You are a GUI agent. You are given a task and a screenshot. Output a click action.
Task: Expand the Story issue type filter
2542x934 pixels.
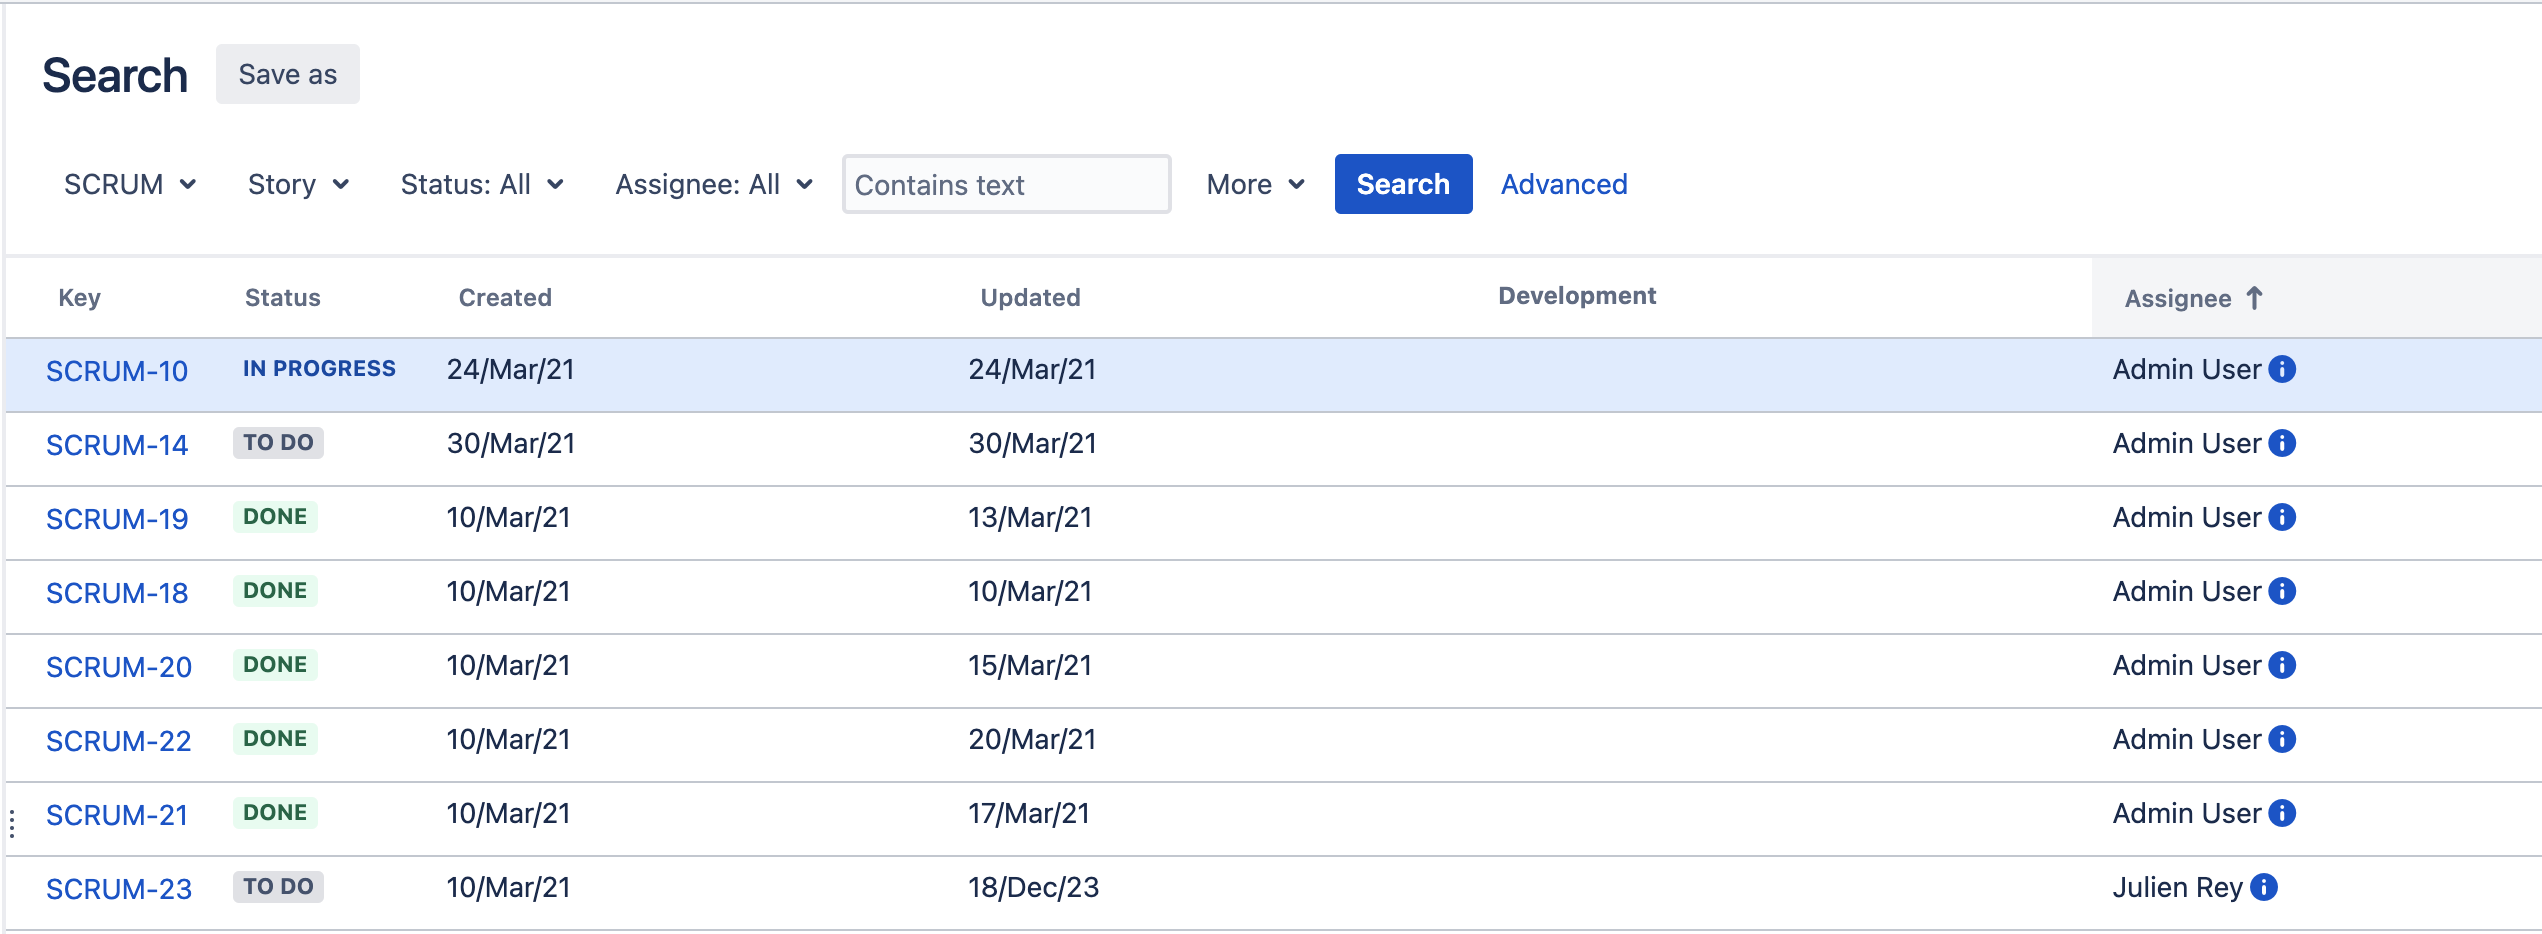tap(297, 185)
